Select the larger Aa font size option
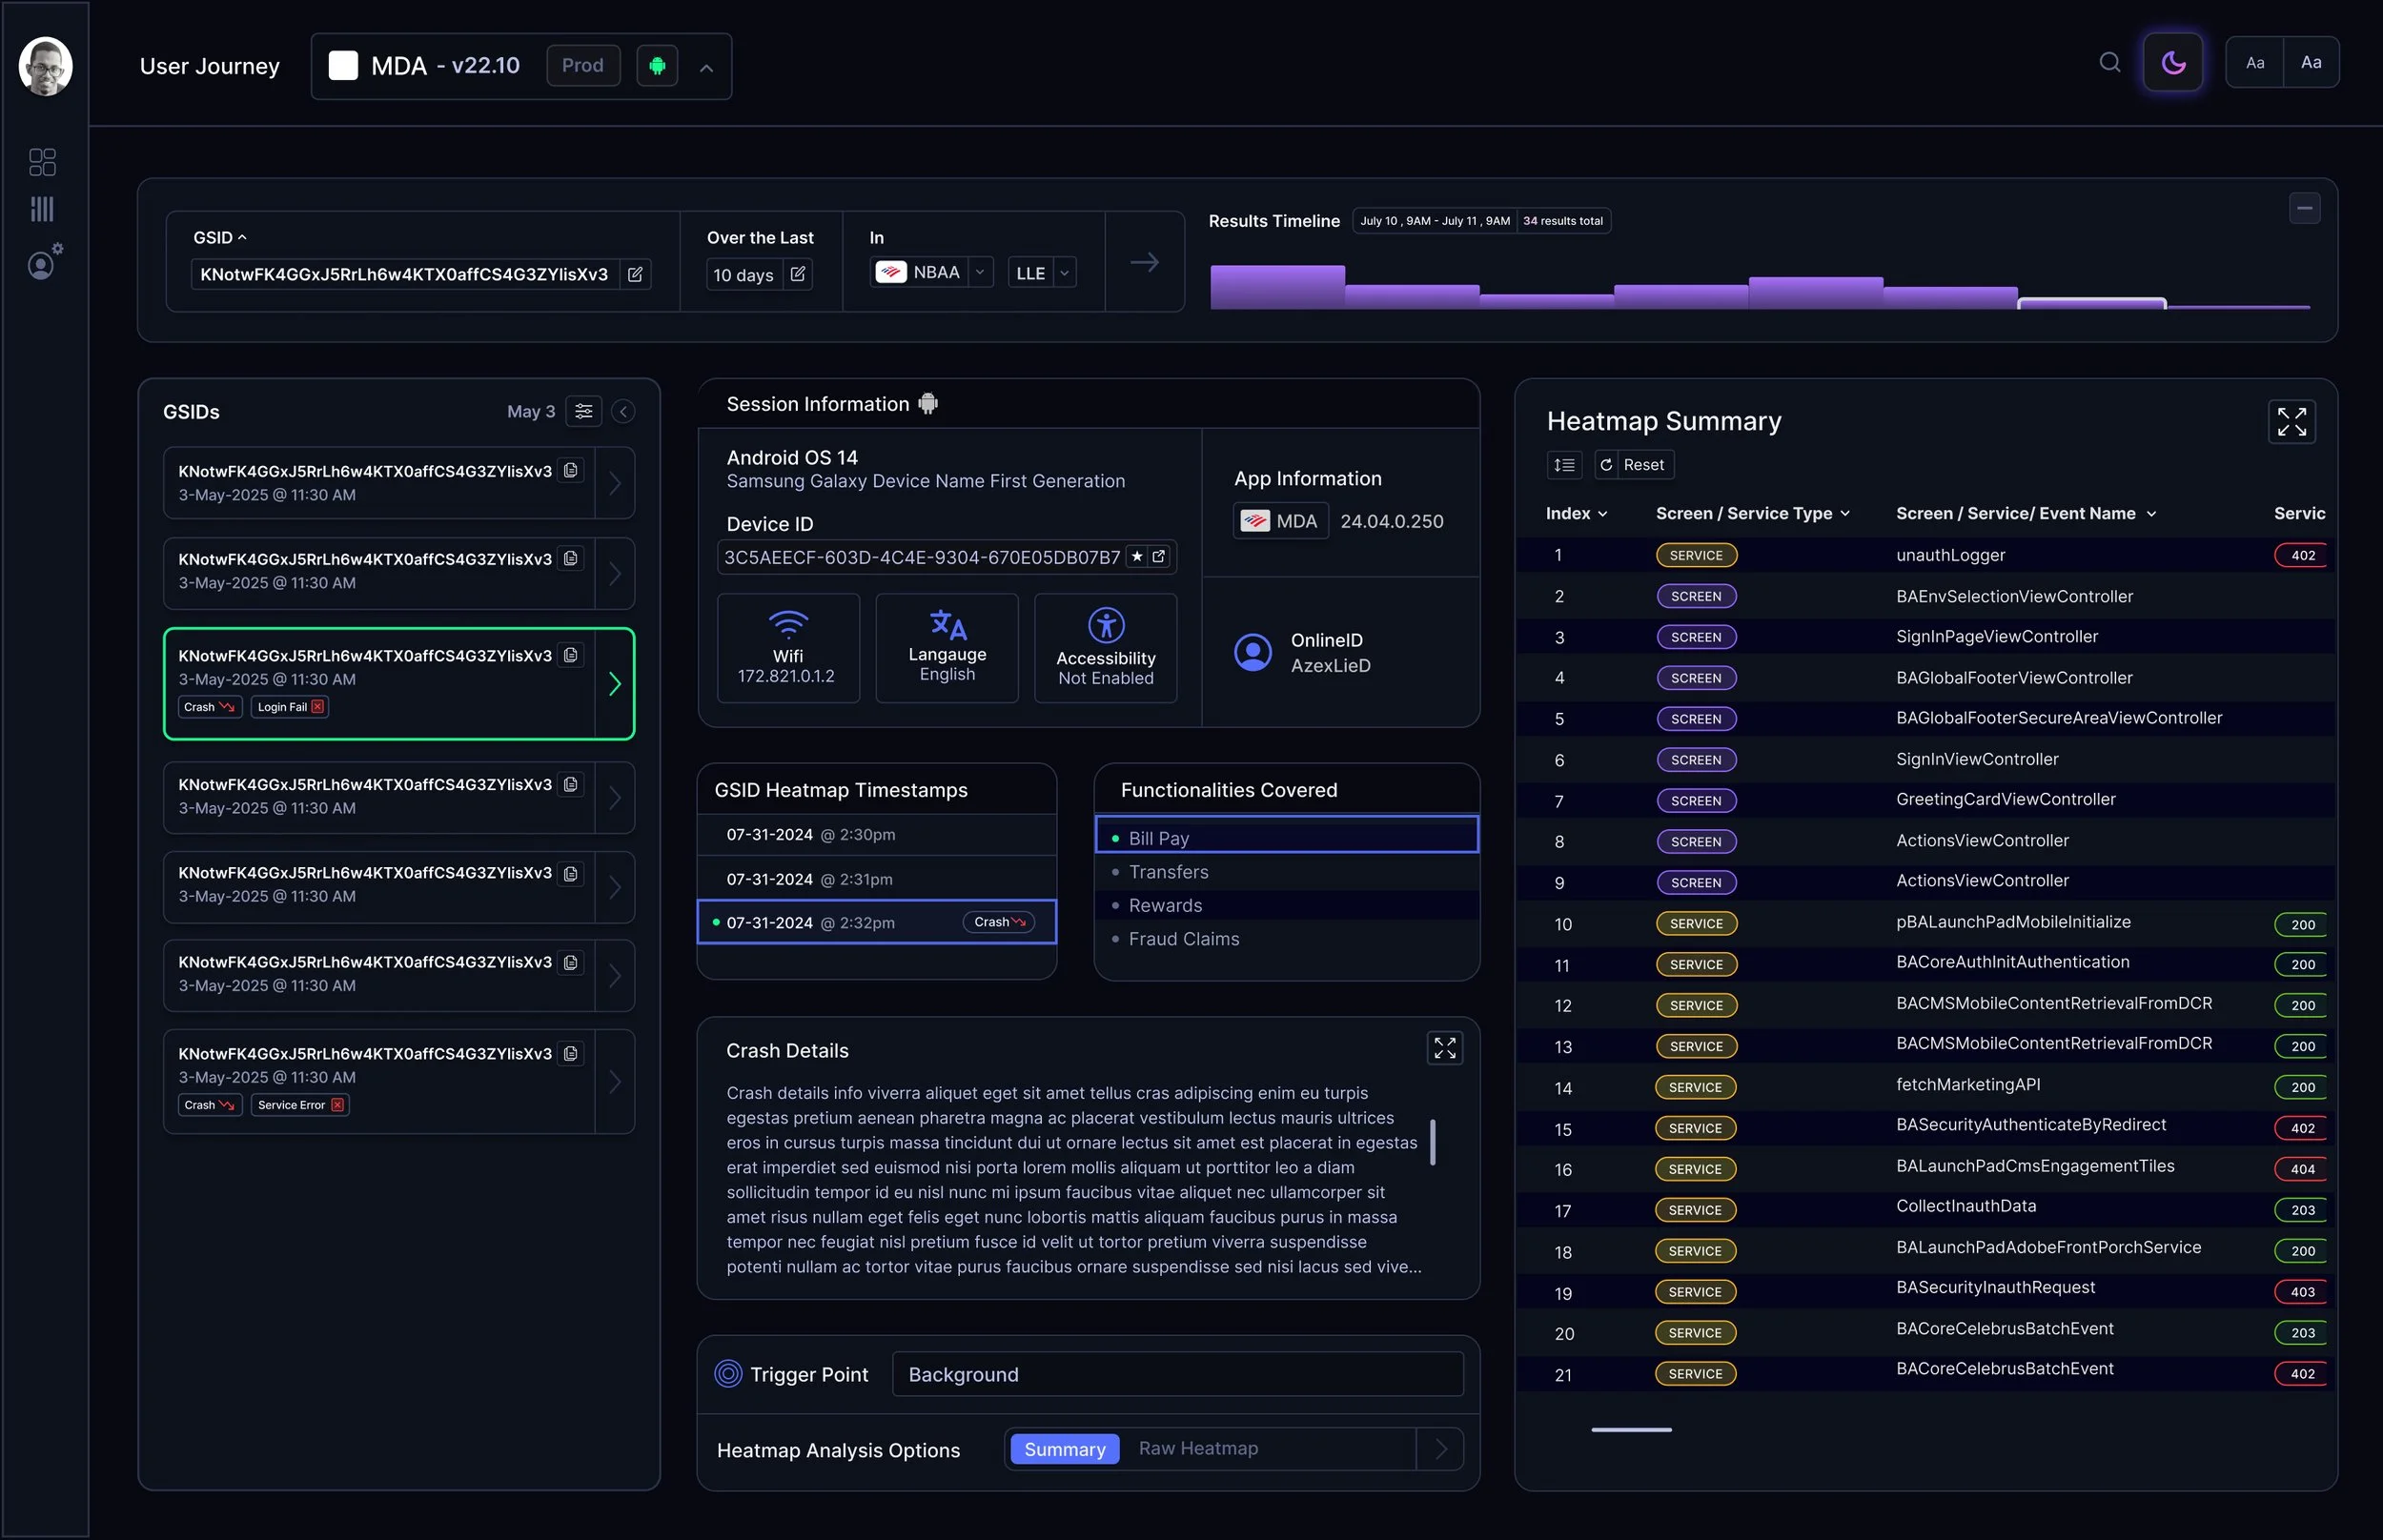This screenshot has height=1540, width=2383. click(x=2311, y=63)
